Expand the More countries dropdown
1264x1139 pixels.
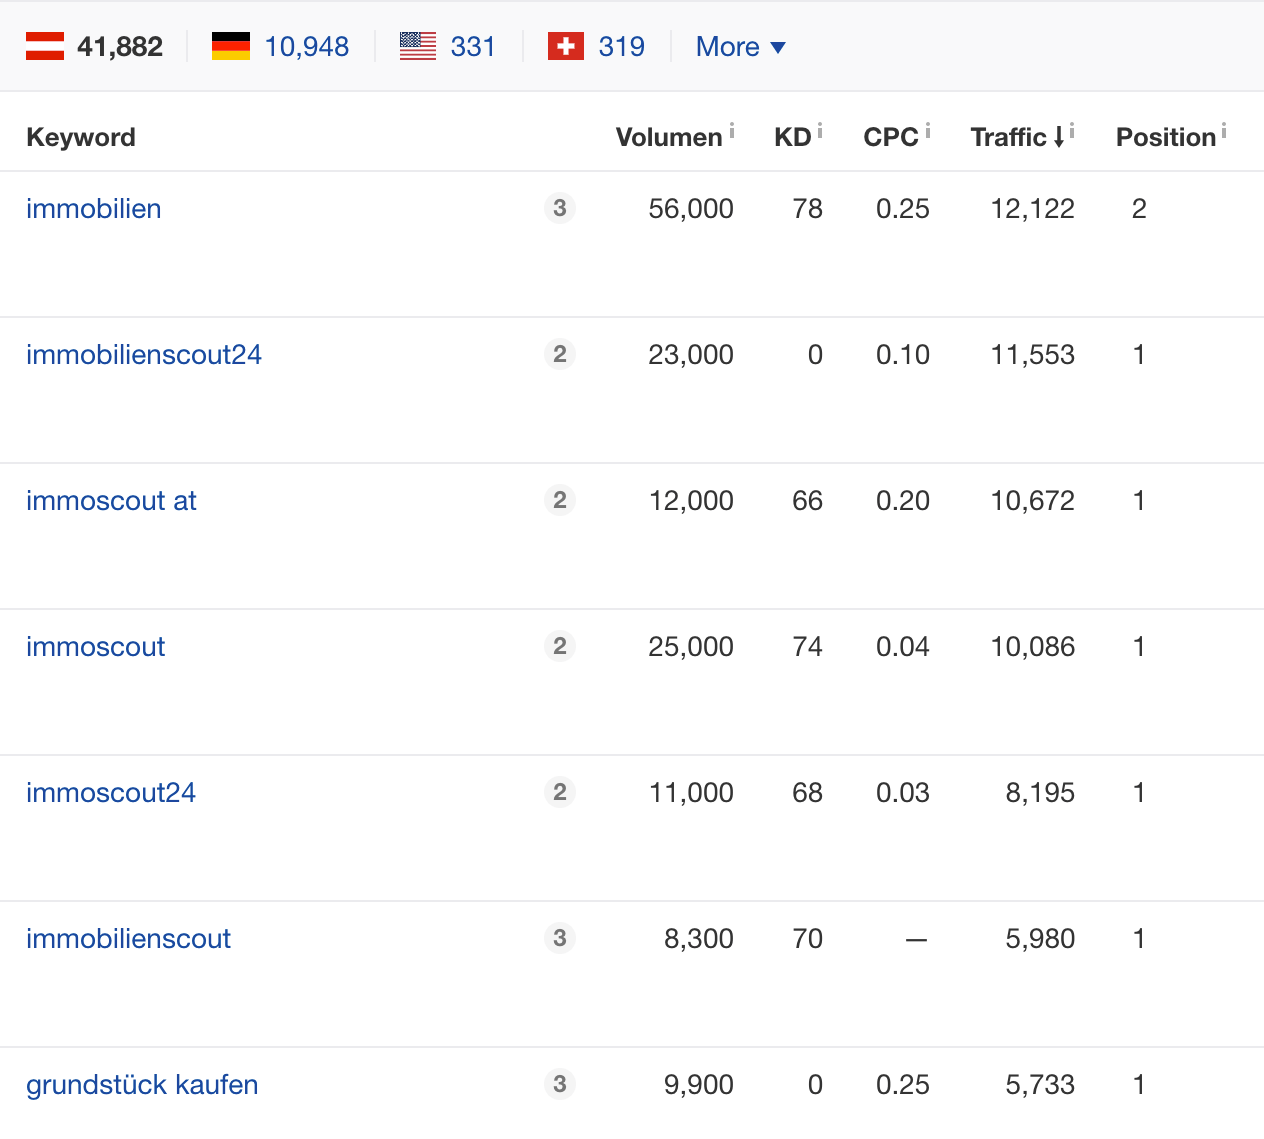(x=741, y=47)
